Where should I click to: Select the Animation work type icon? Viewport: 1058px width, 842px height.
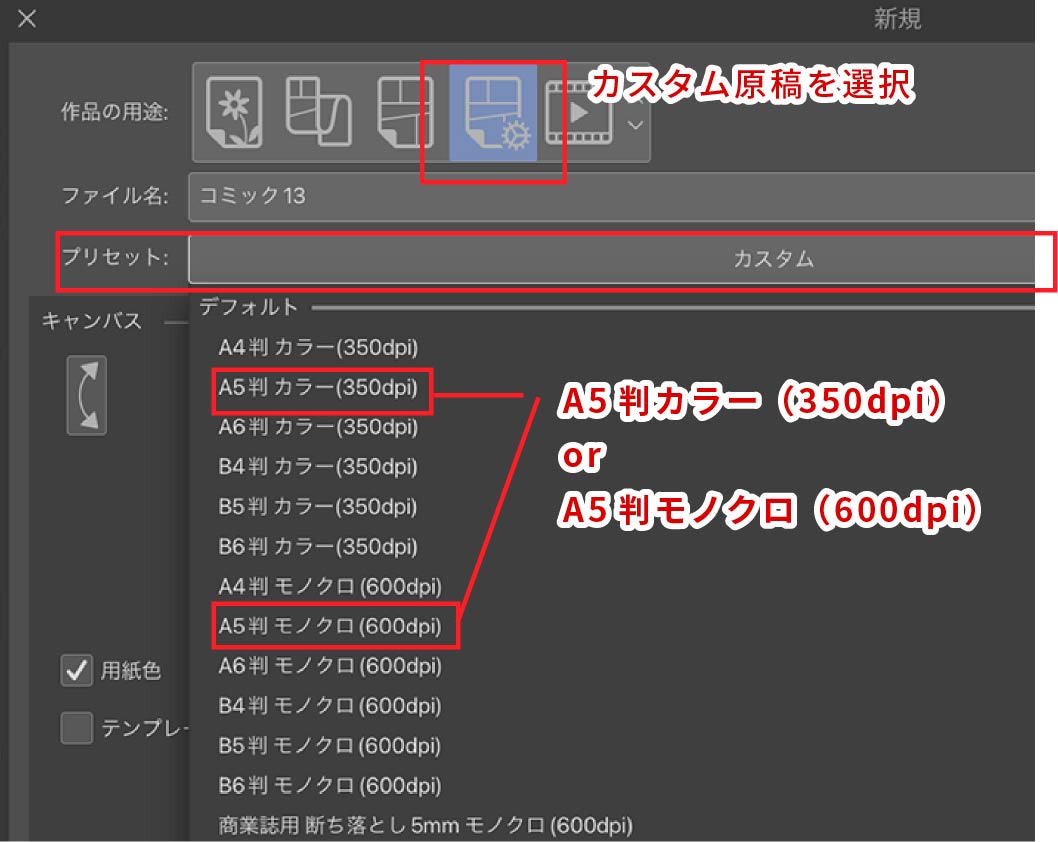pyautogui.click(x=579, y=111)
